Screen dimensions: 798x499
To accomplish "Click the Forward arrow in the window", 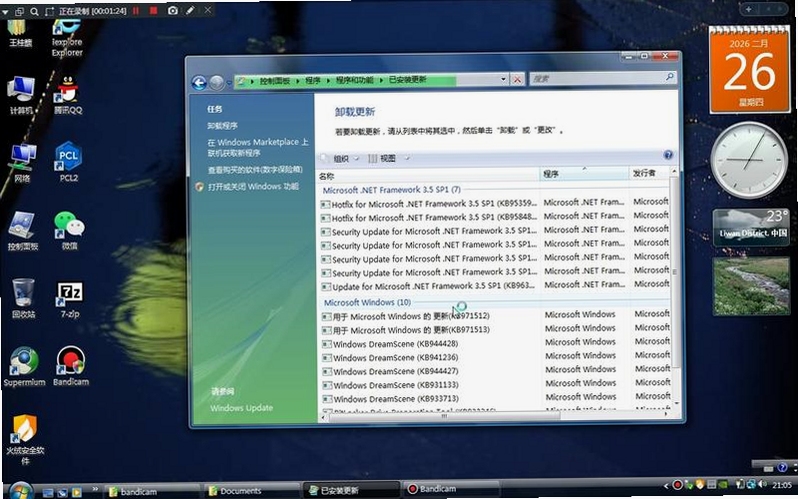I will [x=217, y=82].
